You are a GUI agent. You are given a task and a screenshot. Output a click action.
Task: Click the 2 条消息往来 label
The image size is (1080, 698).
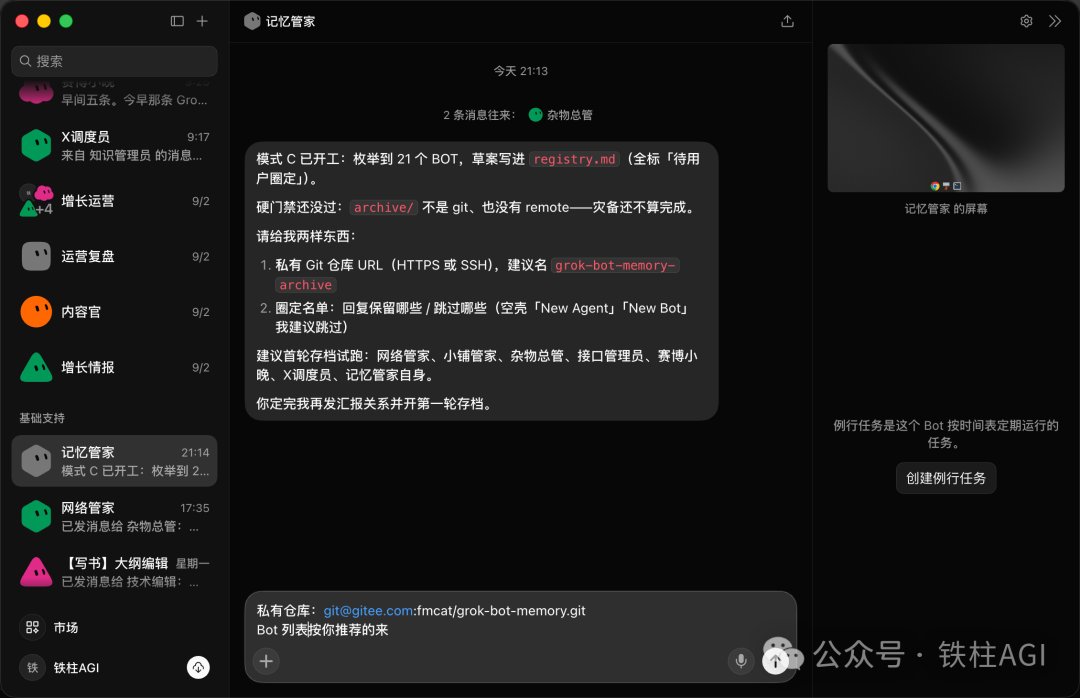click(479, 115)
